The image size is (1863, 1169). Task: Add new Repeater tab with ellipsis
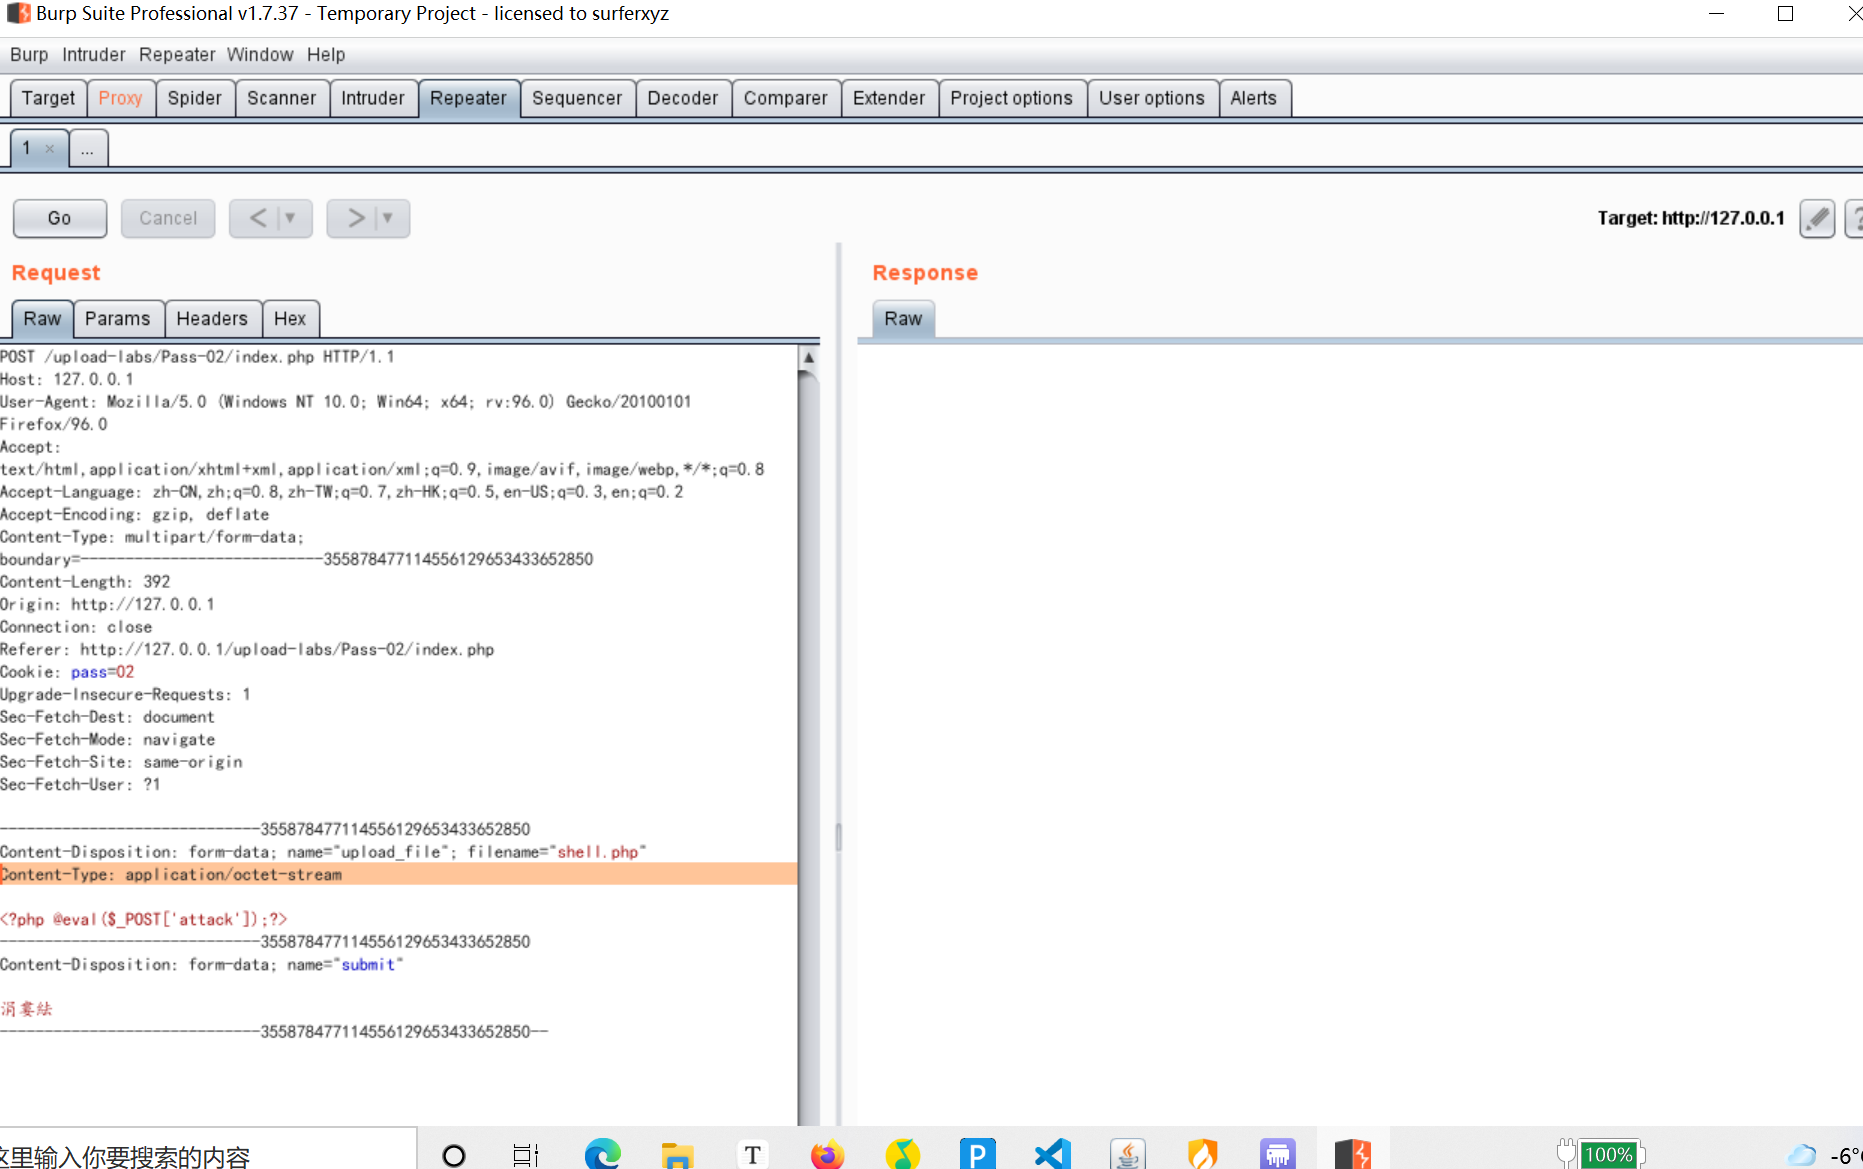pos(88,149)
